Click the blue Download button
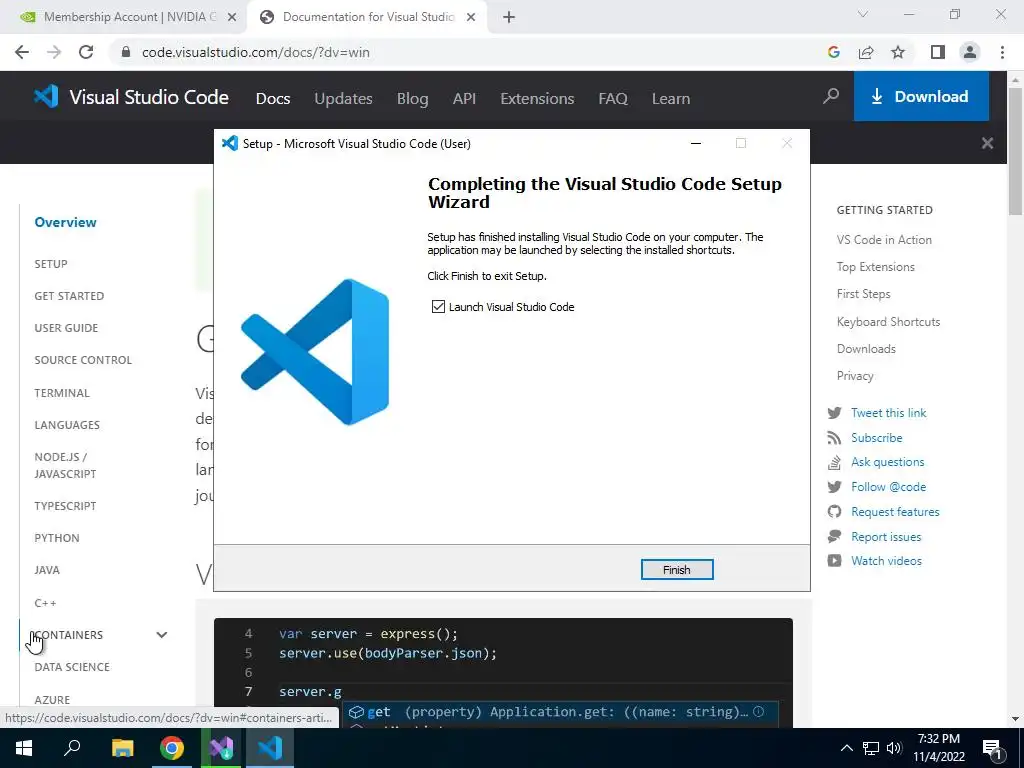Viewport: 1024px width, 768px height. 921,97
